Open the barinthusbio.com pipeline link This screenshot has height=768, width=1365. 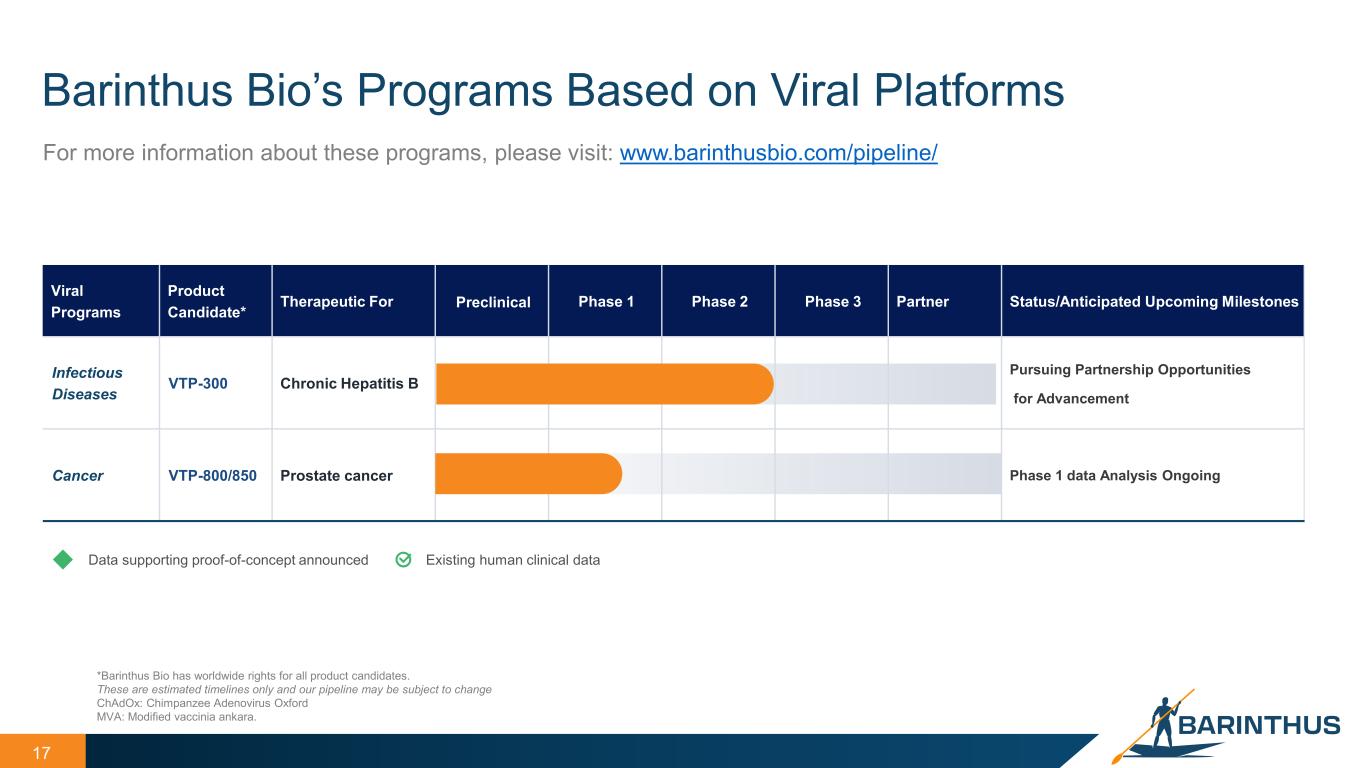778,154
